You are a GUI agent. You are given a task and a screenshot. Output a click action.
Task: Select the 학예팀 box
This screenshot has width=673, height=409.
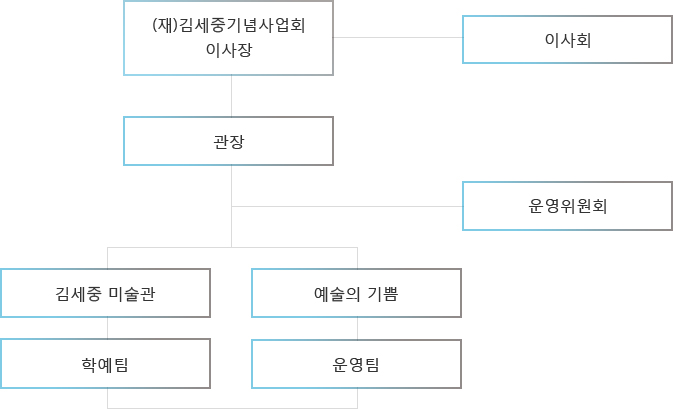coord(106,364)
